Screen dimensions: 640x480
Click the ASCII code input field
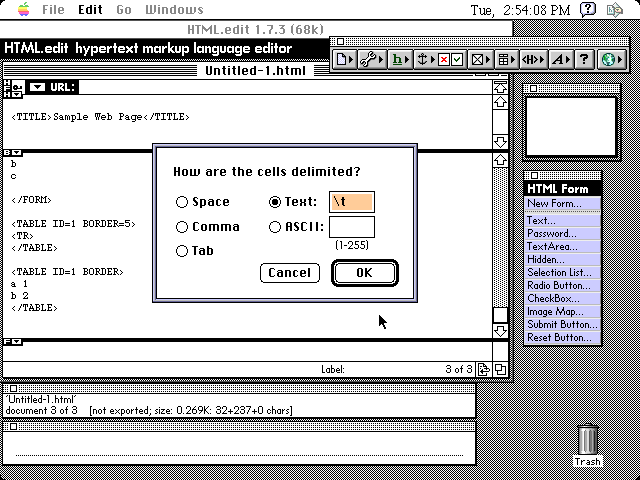(x=351, y=227)
